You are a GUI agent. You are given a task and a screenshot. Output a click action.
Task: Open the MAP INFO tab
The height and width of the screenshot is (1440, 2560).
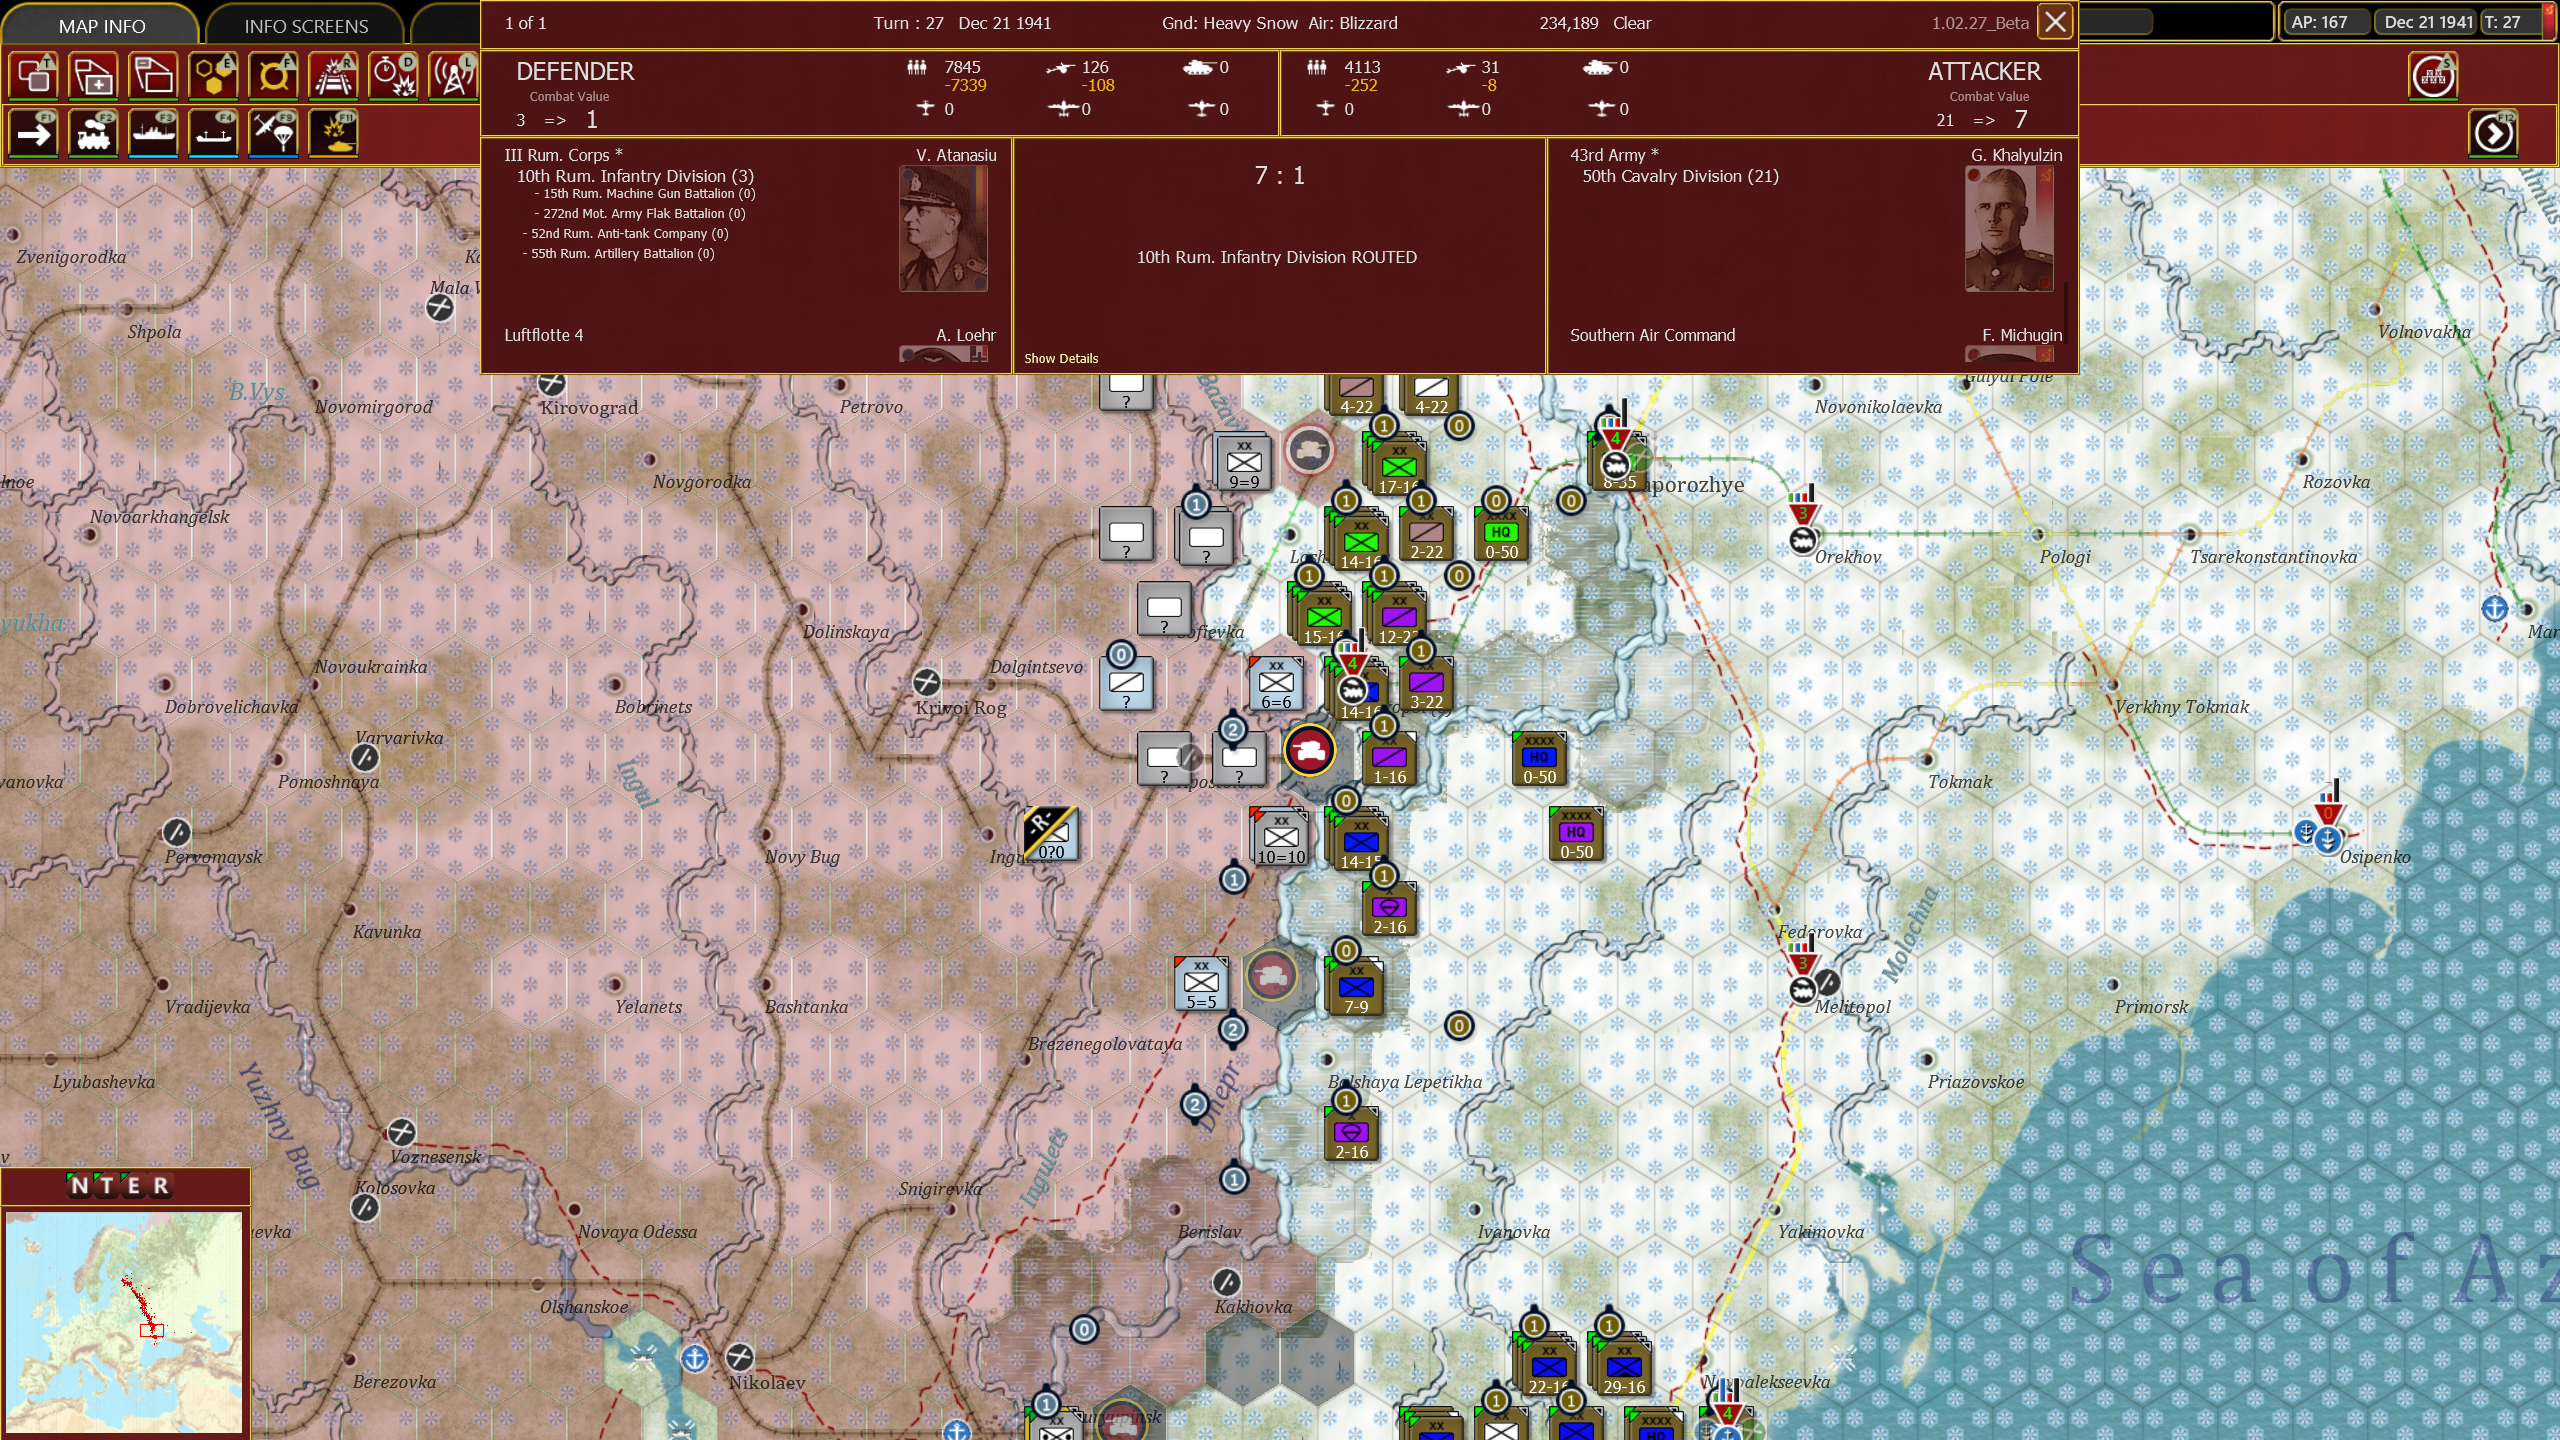pos(101,26)
